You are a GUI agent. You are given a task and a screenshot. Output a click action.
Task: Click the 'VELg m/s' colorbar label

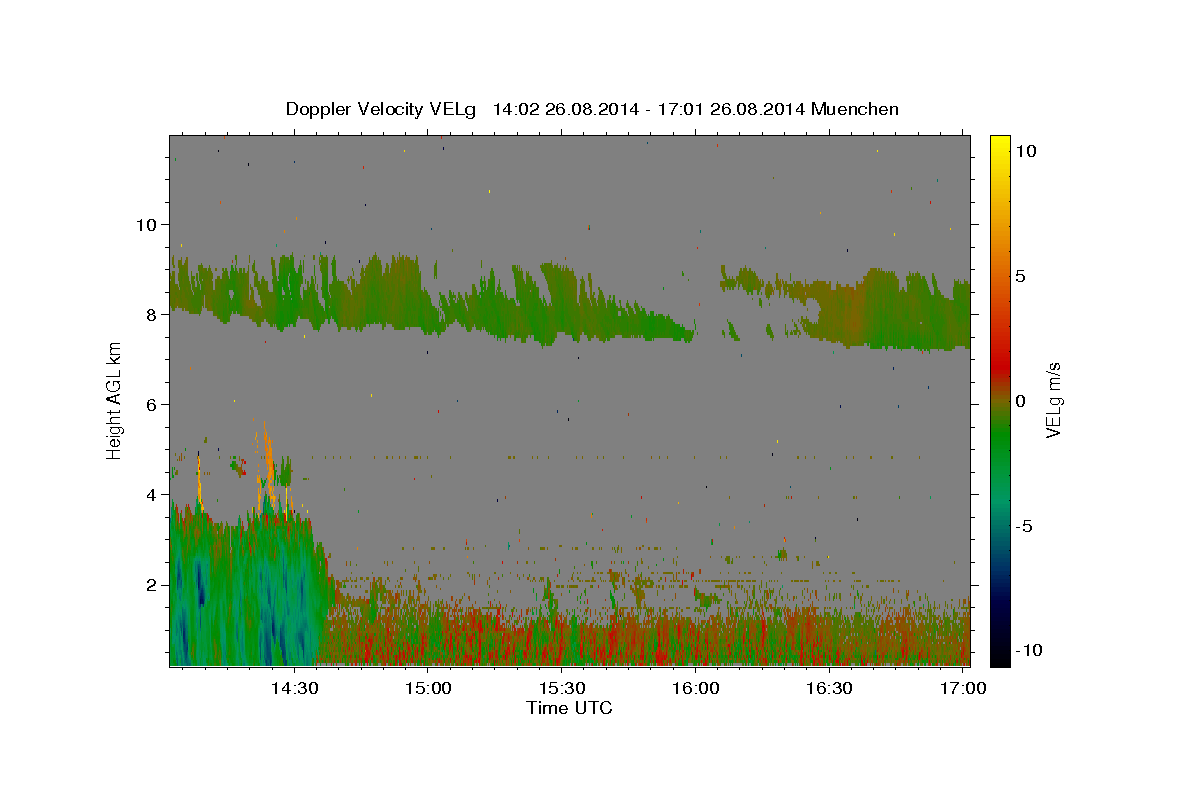pos(1053,400)
